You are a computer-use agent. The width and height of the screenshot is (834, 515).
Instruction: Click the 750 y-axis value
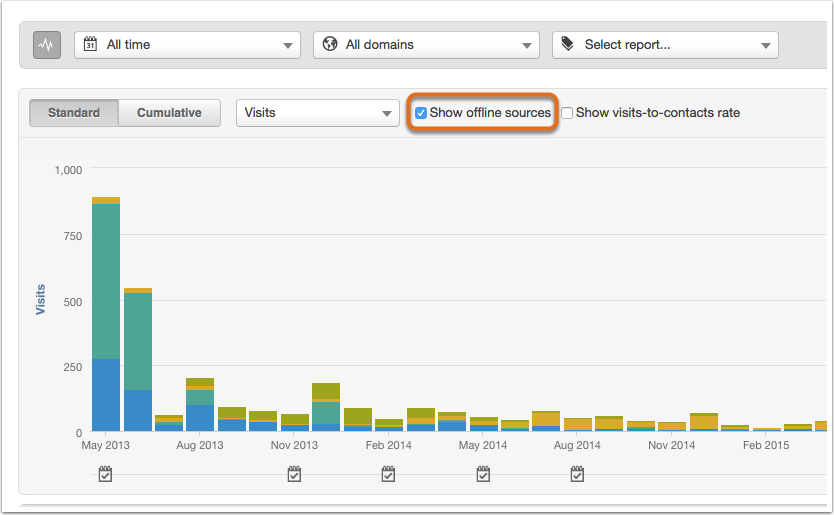pyautogui.click(x=73, y=236)
